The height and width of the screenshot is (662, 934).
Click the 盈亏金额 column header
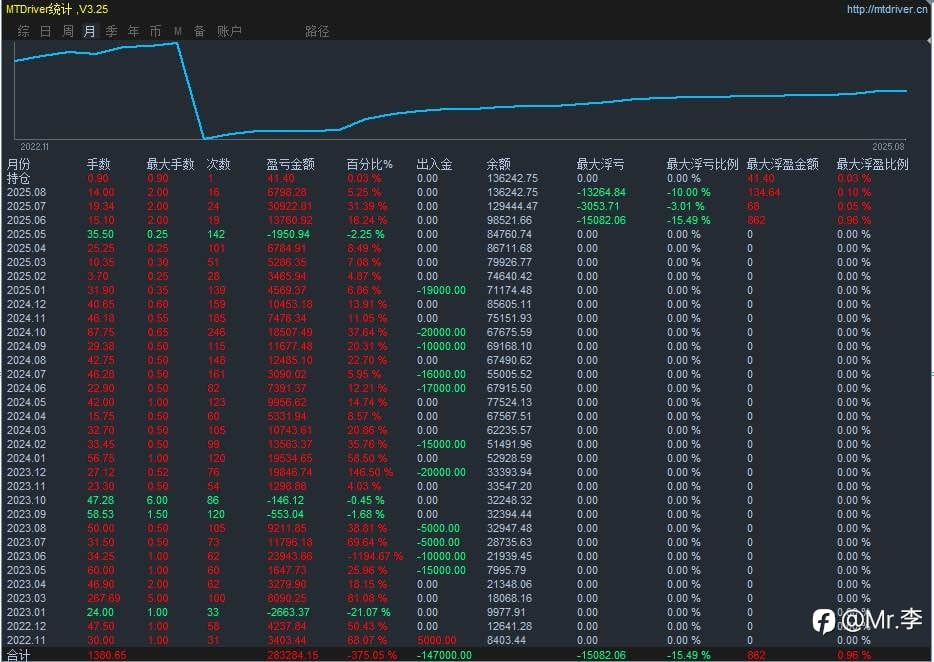(290, 164)
